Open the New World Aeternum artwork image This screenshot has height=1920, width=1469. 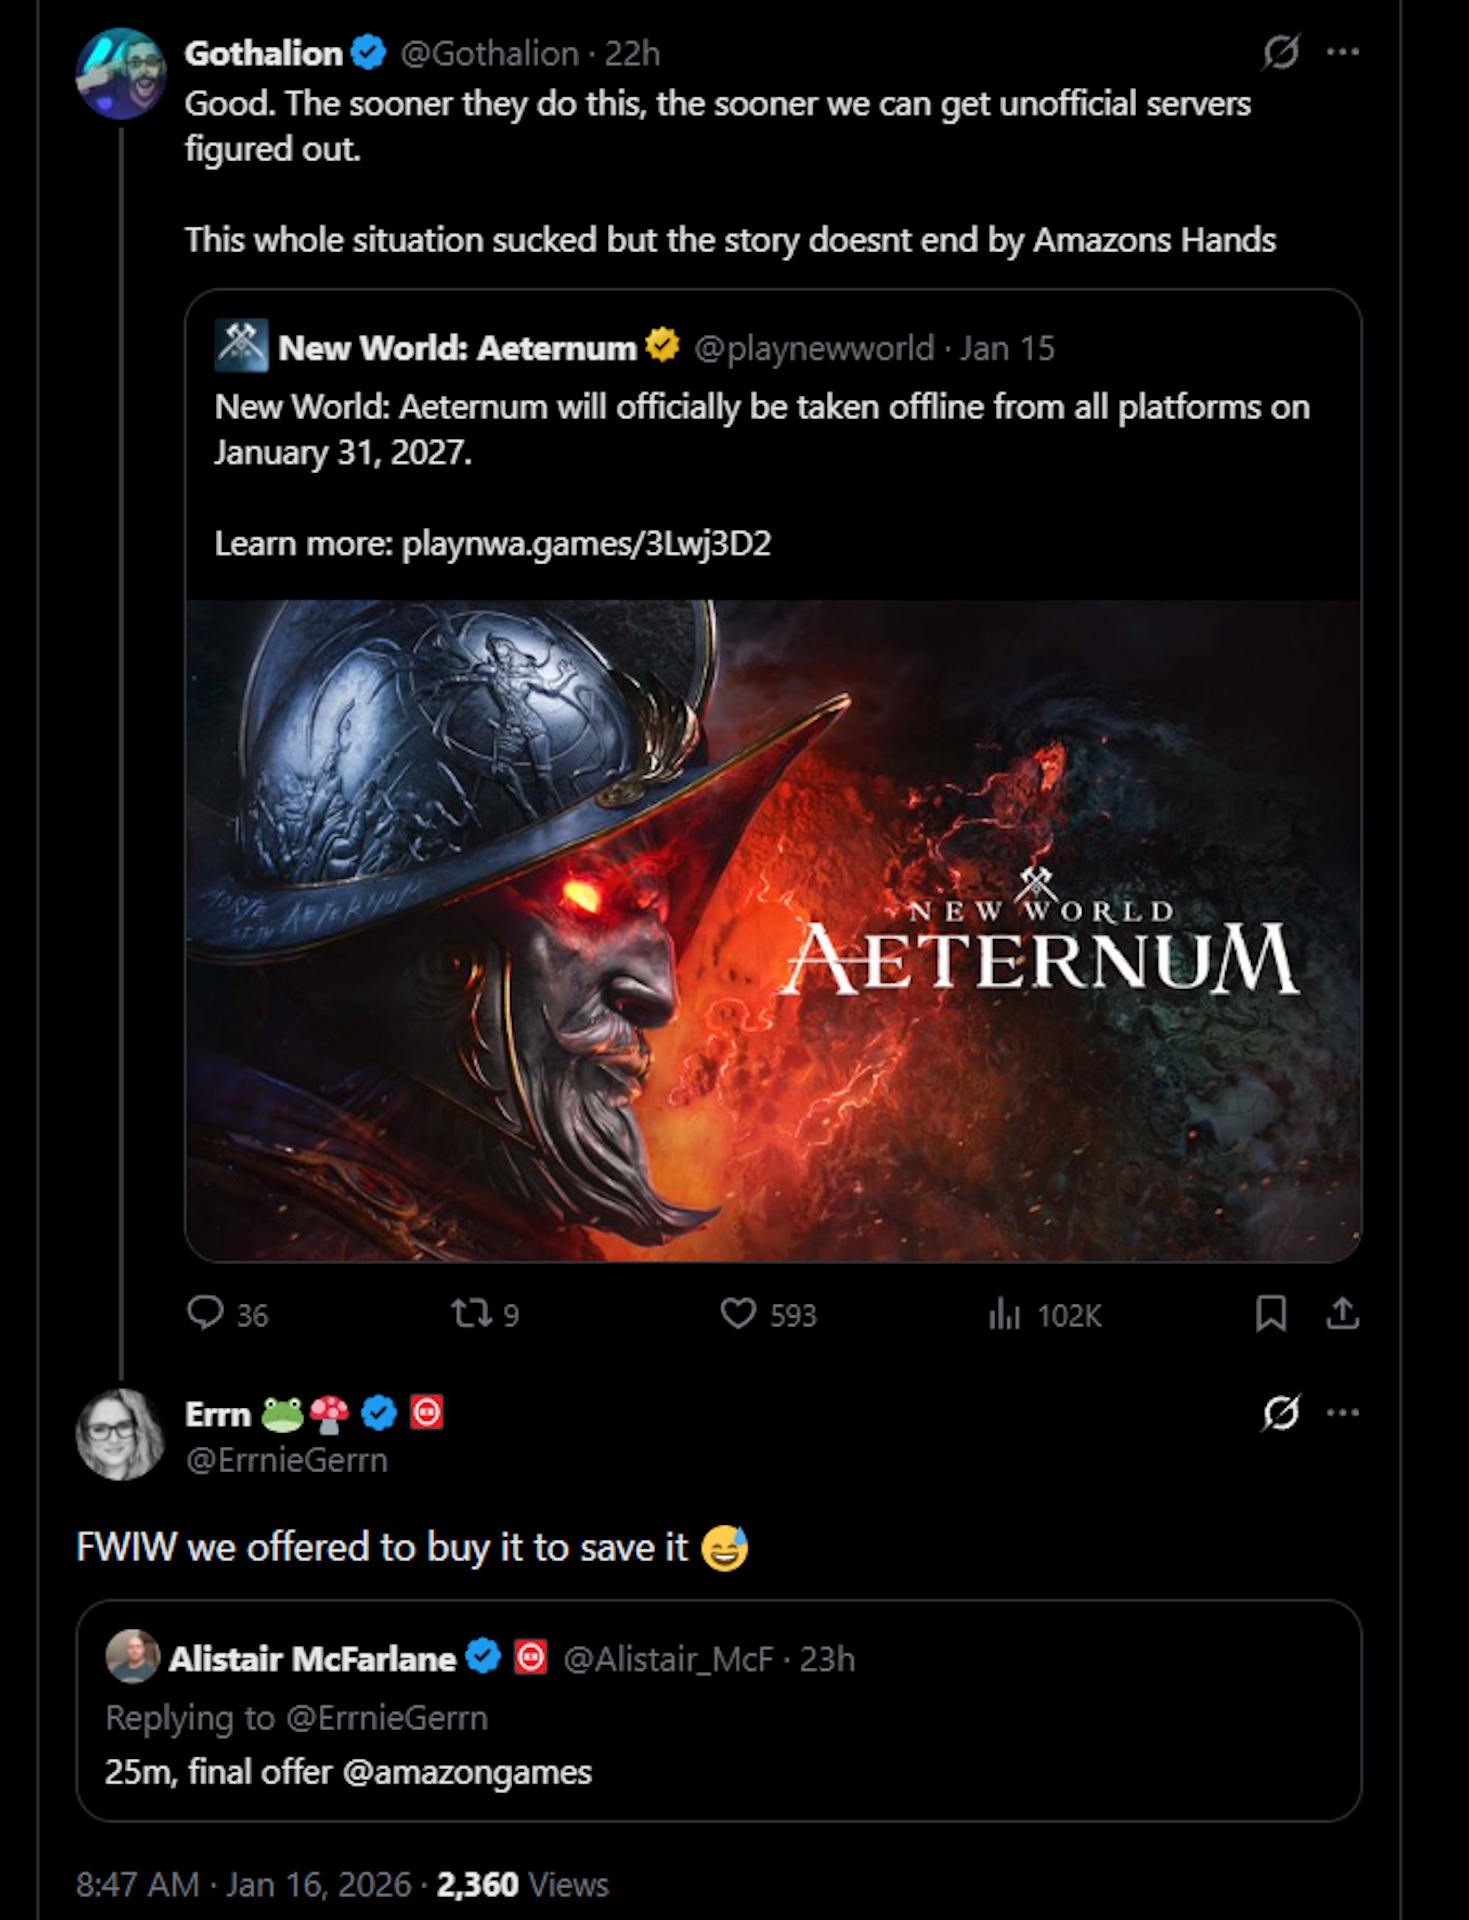(773, 930)
